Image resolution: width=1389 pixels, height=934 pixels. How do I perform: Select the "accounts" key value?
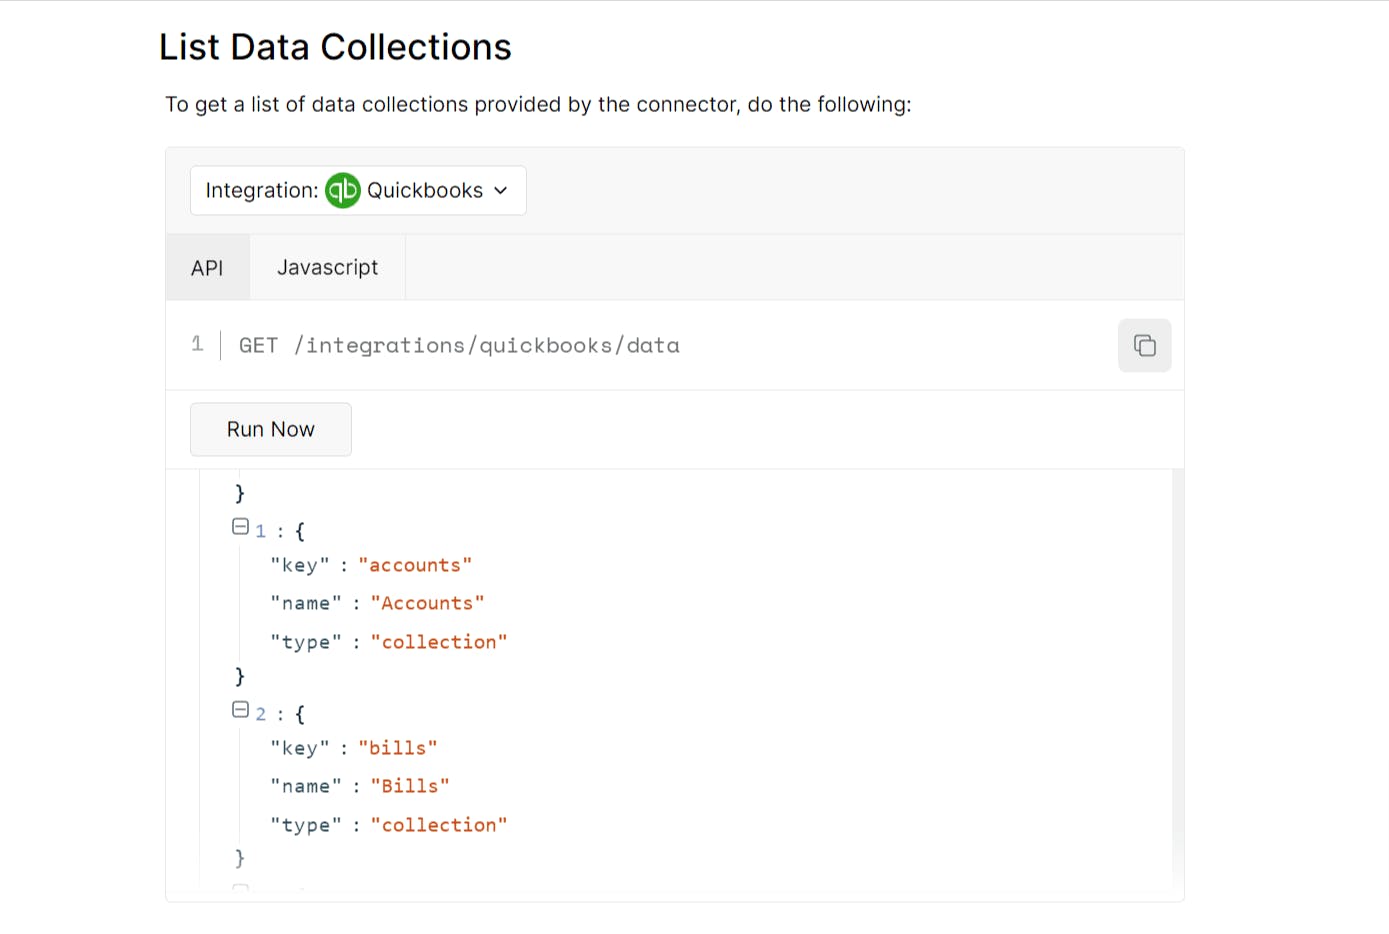click(x=415, y=566)
